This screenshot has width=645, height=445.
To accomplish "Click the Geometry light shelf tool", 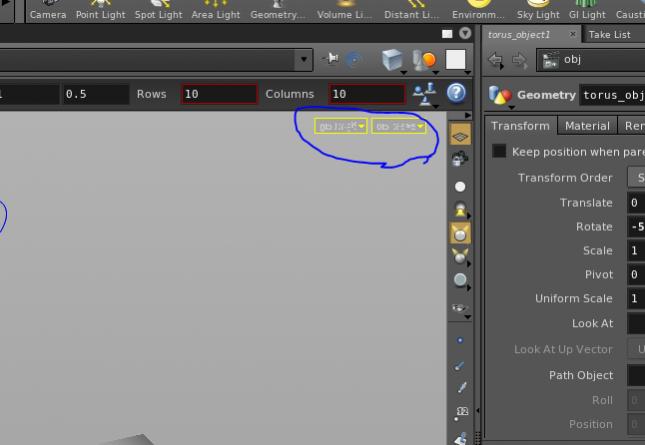I will (x=278, y=10).
